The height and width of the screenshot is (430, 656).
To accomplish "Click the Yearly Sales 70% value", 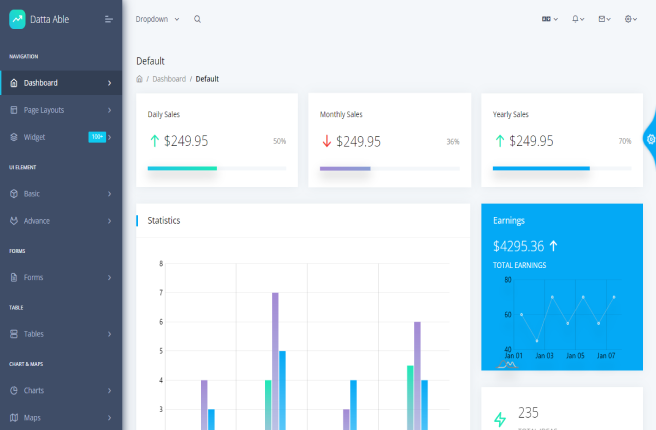I will [x=625, y=141].
